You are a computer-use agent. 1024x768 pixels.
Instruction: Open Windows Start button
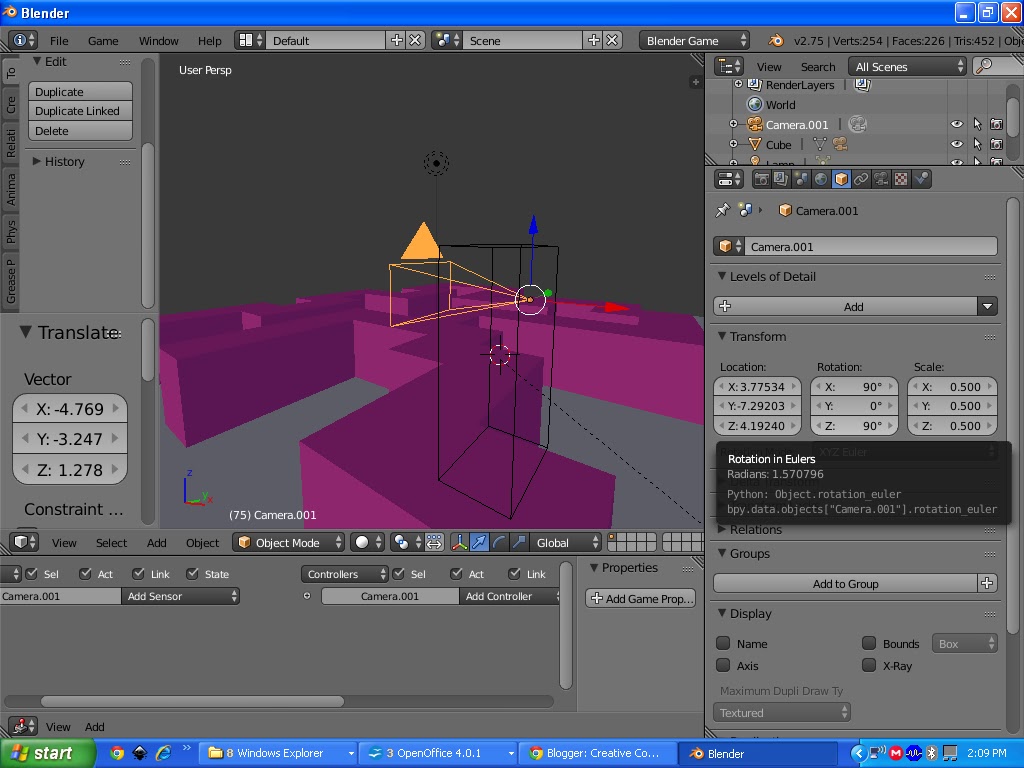46,753
